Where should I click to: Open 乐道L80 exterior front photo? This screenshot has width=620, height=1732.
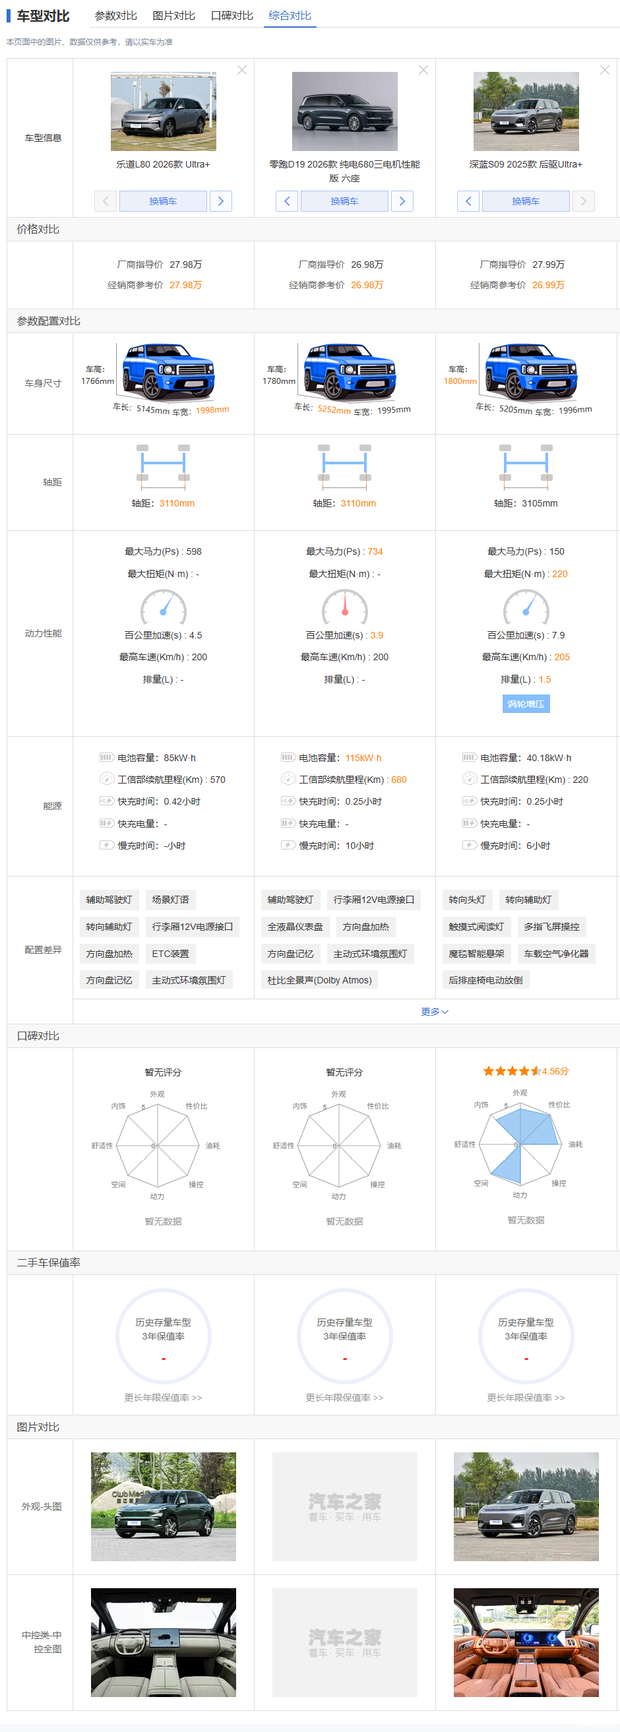pos(163,1506)
